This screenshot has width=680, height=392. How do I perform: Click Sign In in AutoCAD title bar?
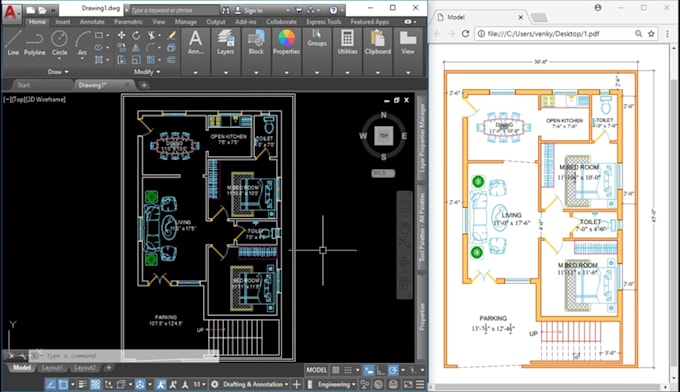coord(253,10)
